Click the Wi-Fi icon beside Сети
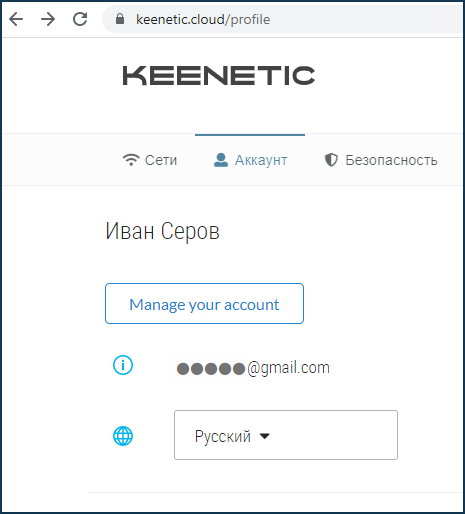 [x=131, y=160]
